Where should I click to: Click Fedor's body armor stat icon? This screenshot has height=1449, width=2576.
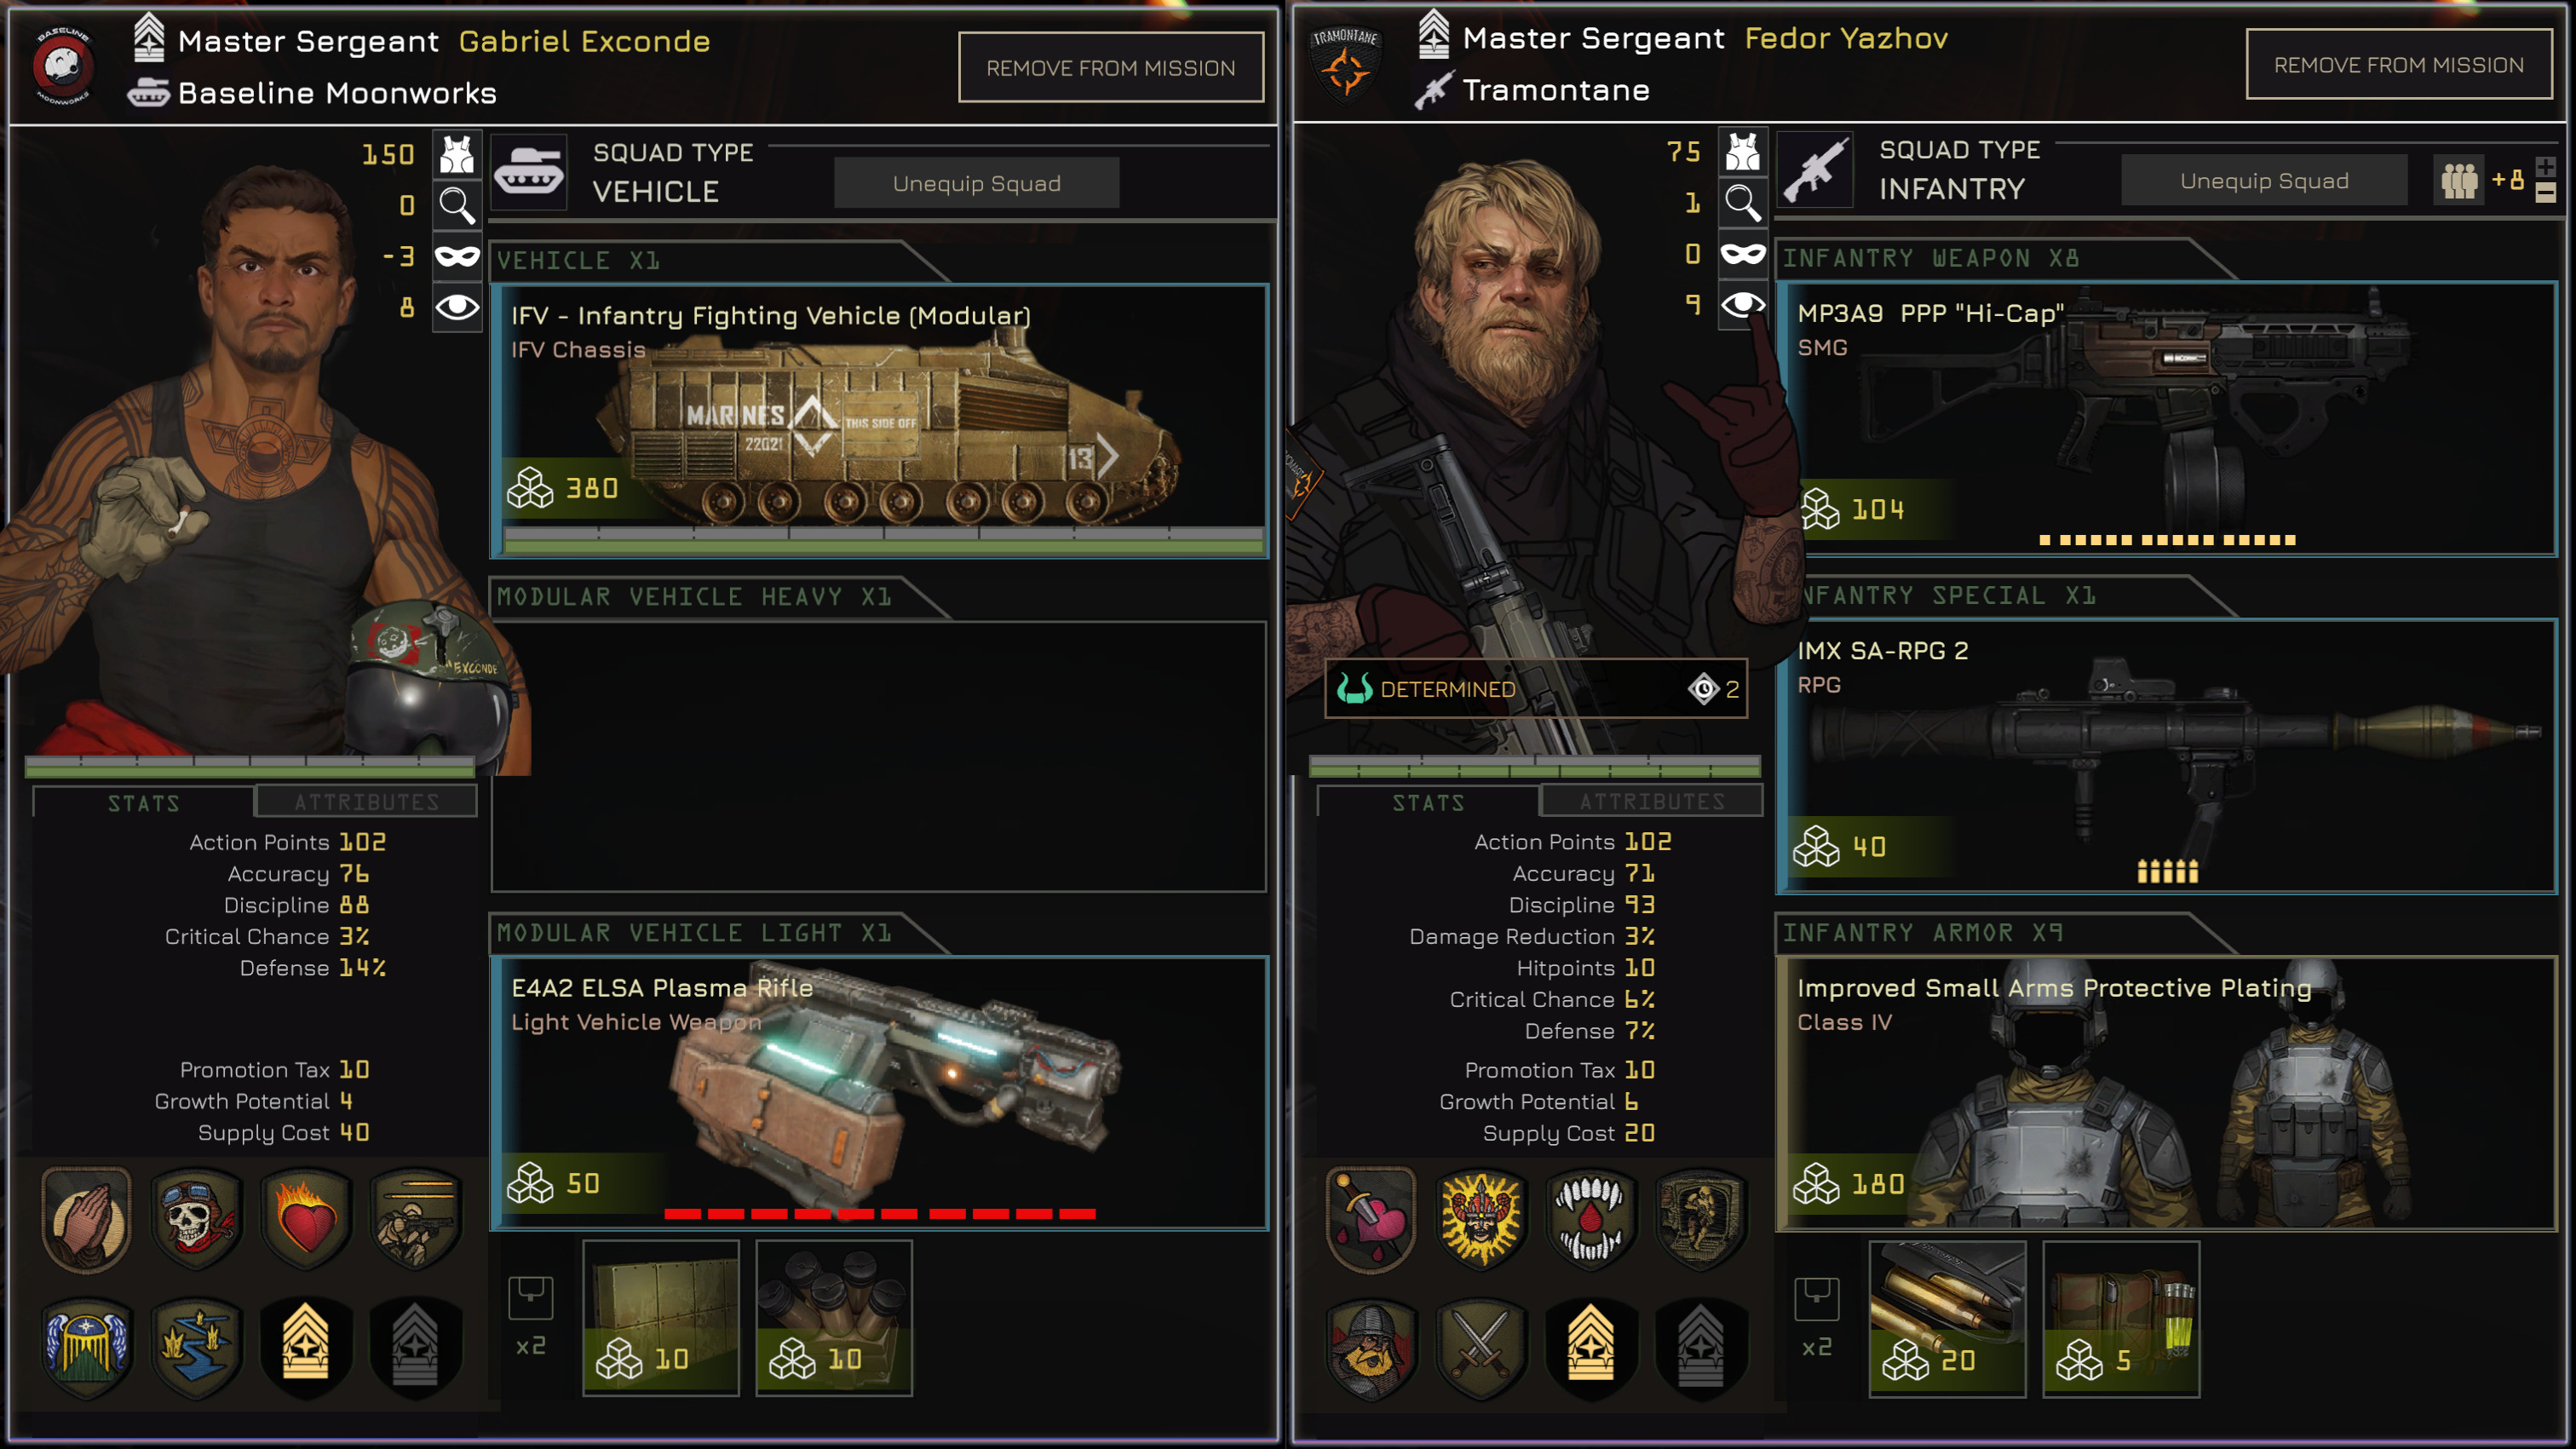click(1742, 152)
